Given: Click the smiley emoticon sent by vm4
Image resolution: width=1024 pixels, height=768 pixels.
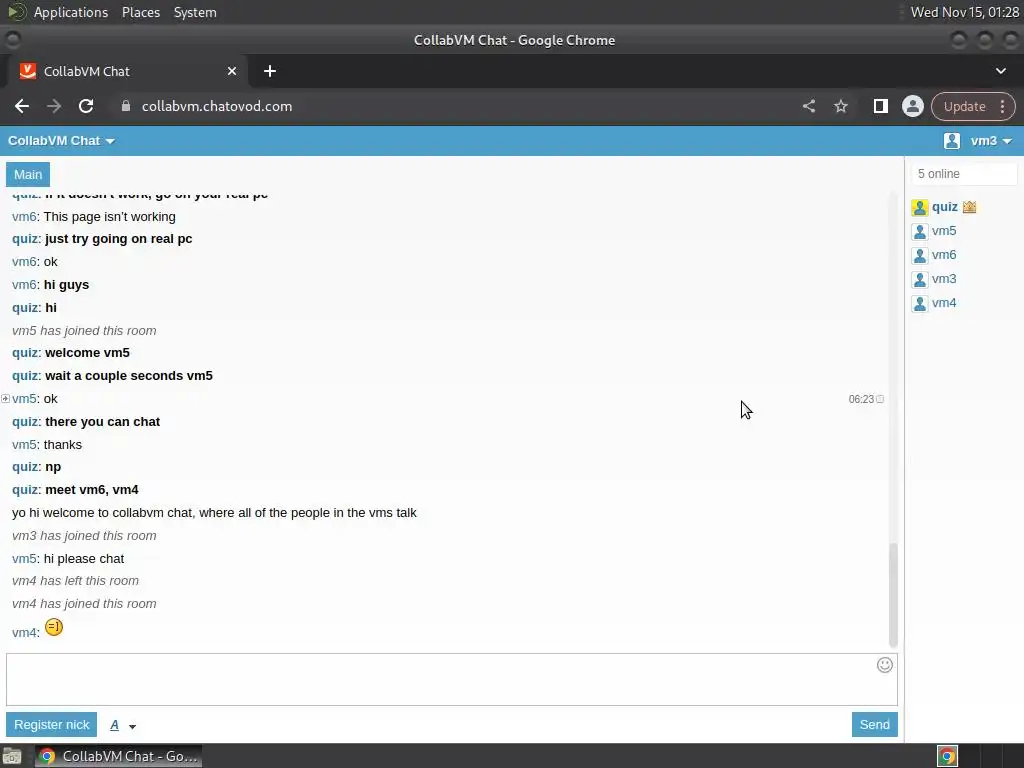Looking at the screenshot, I should click(54, 628).
